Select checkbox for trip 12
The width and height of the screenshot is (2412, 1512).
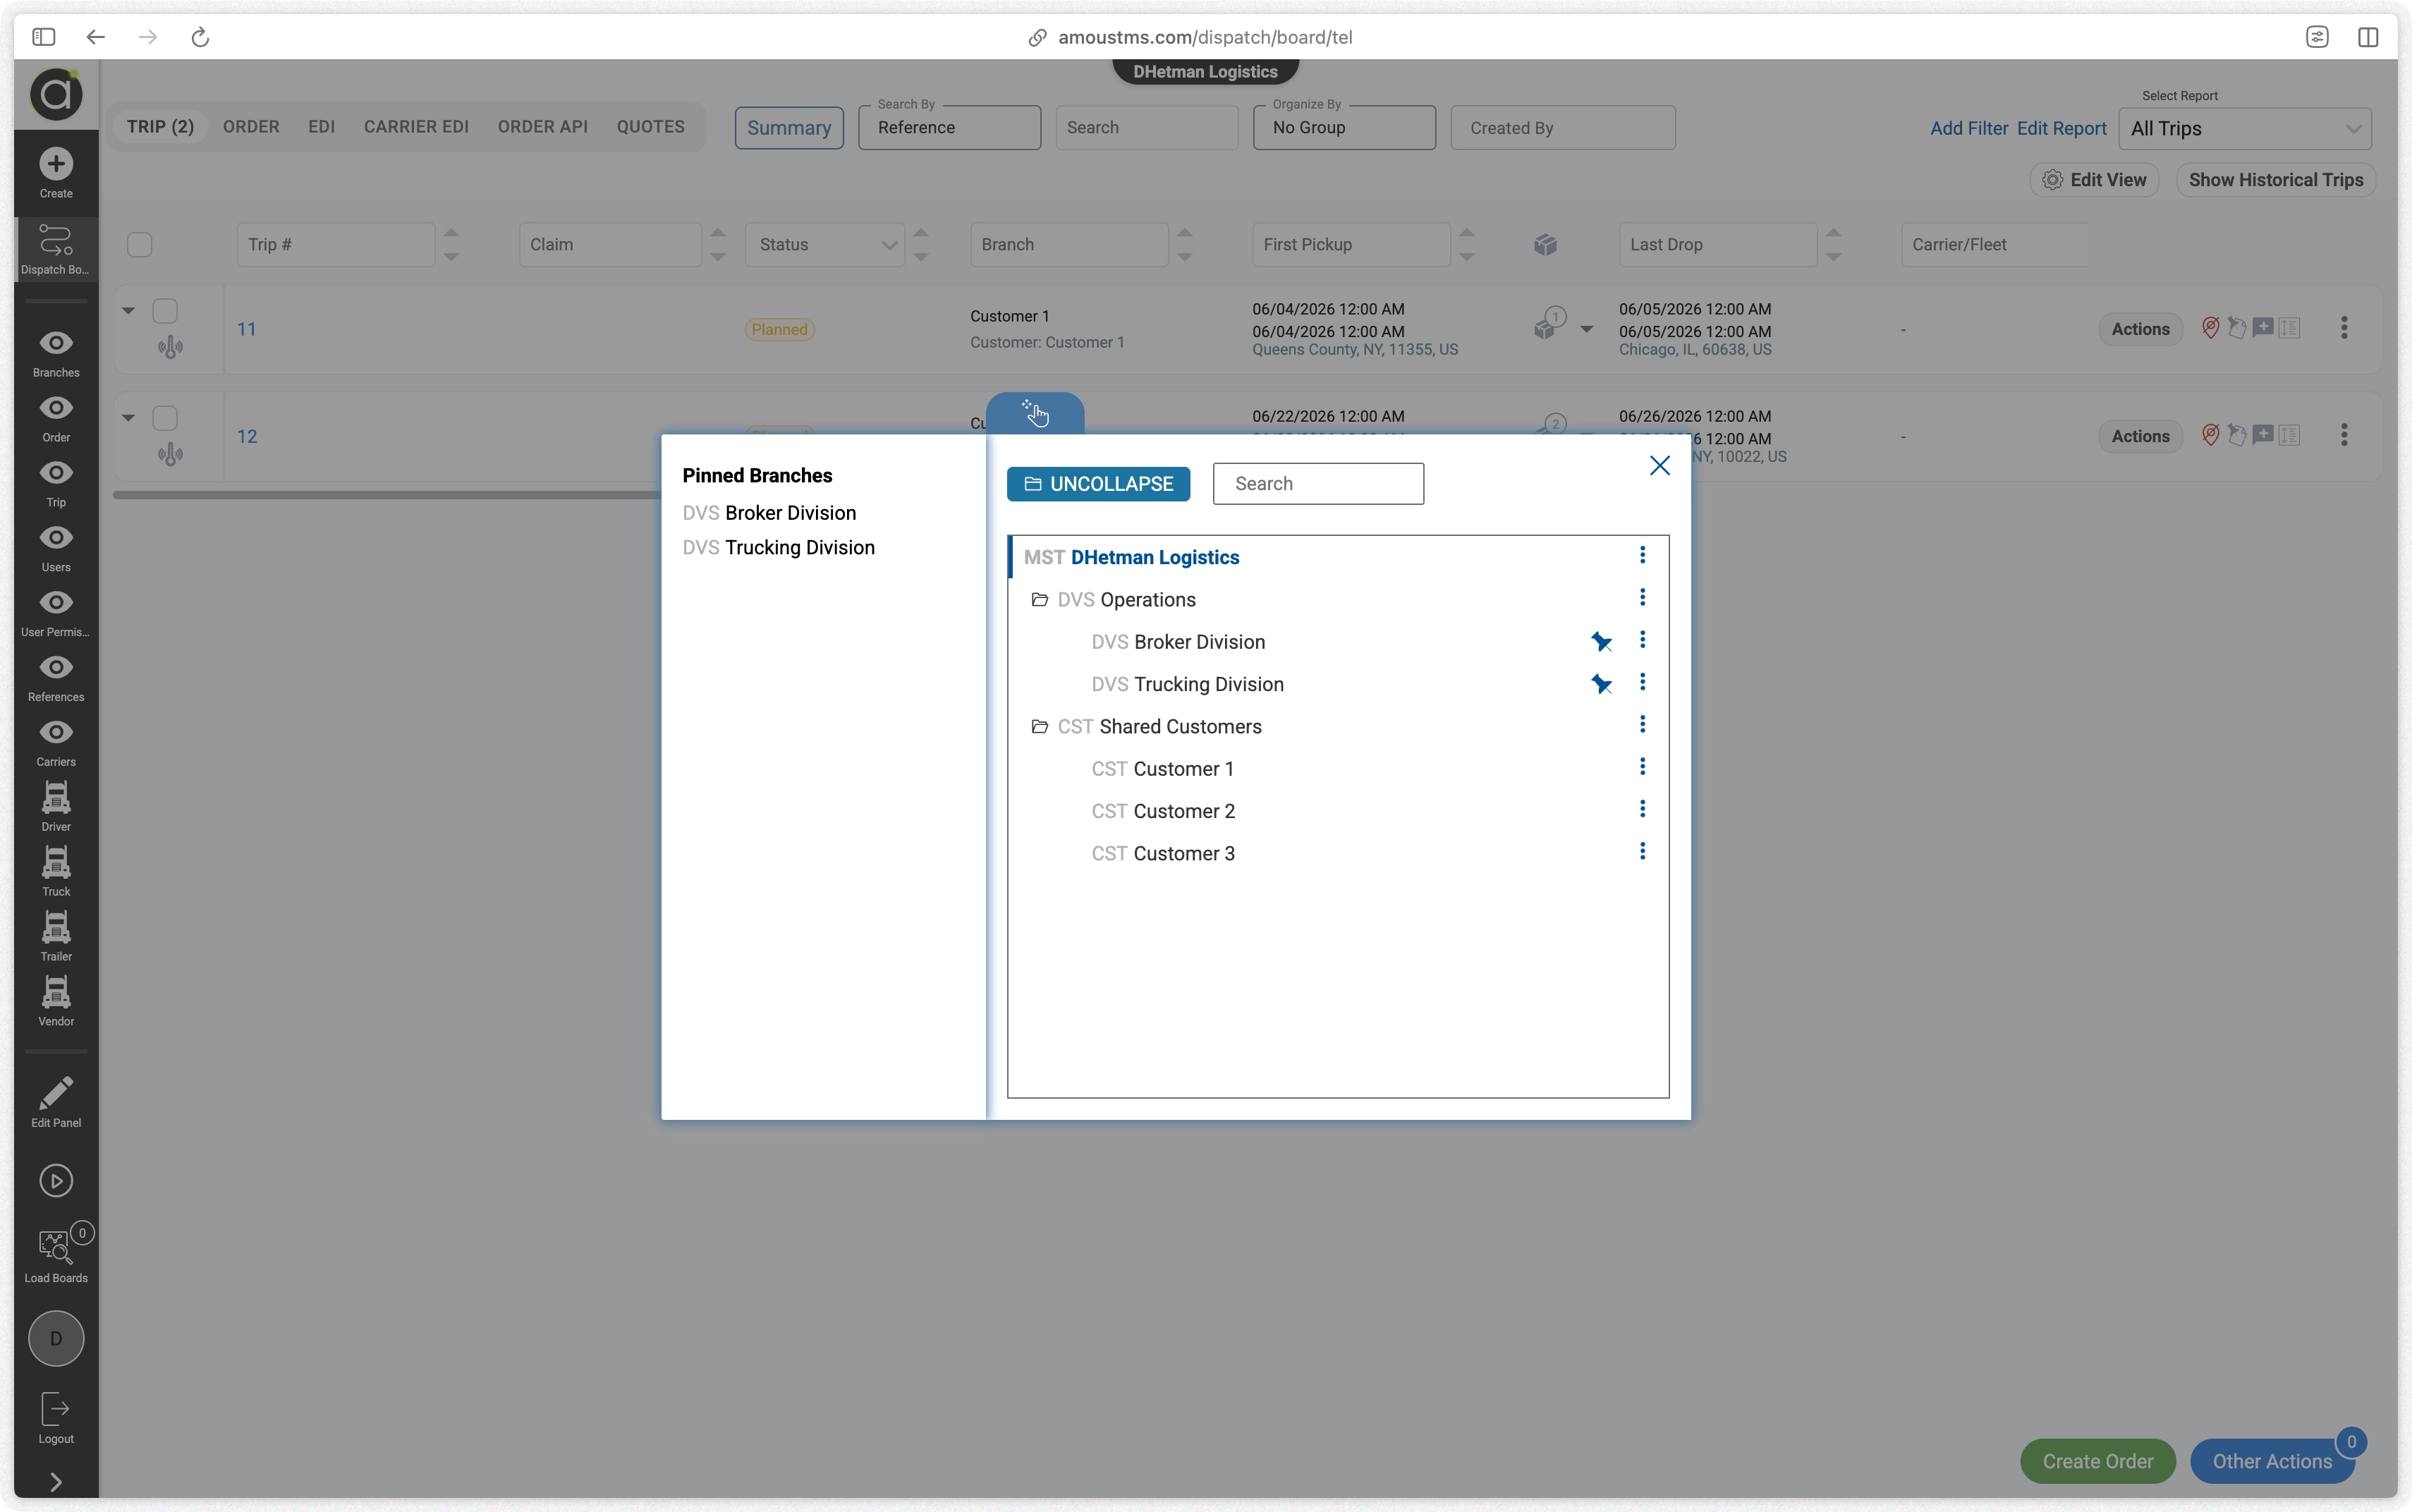(x=165, y=418)
